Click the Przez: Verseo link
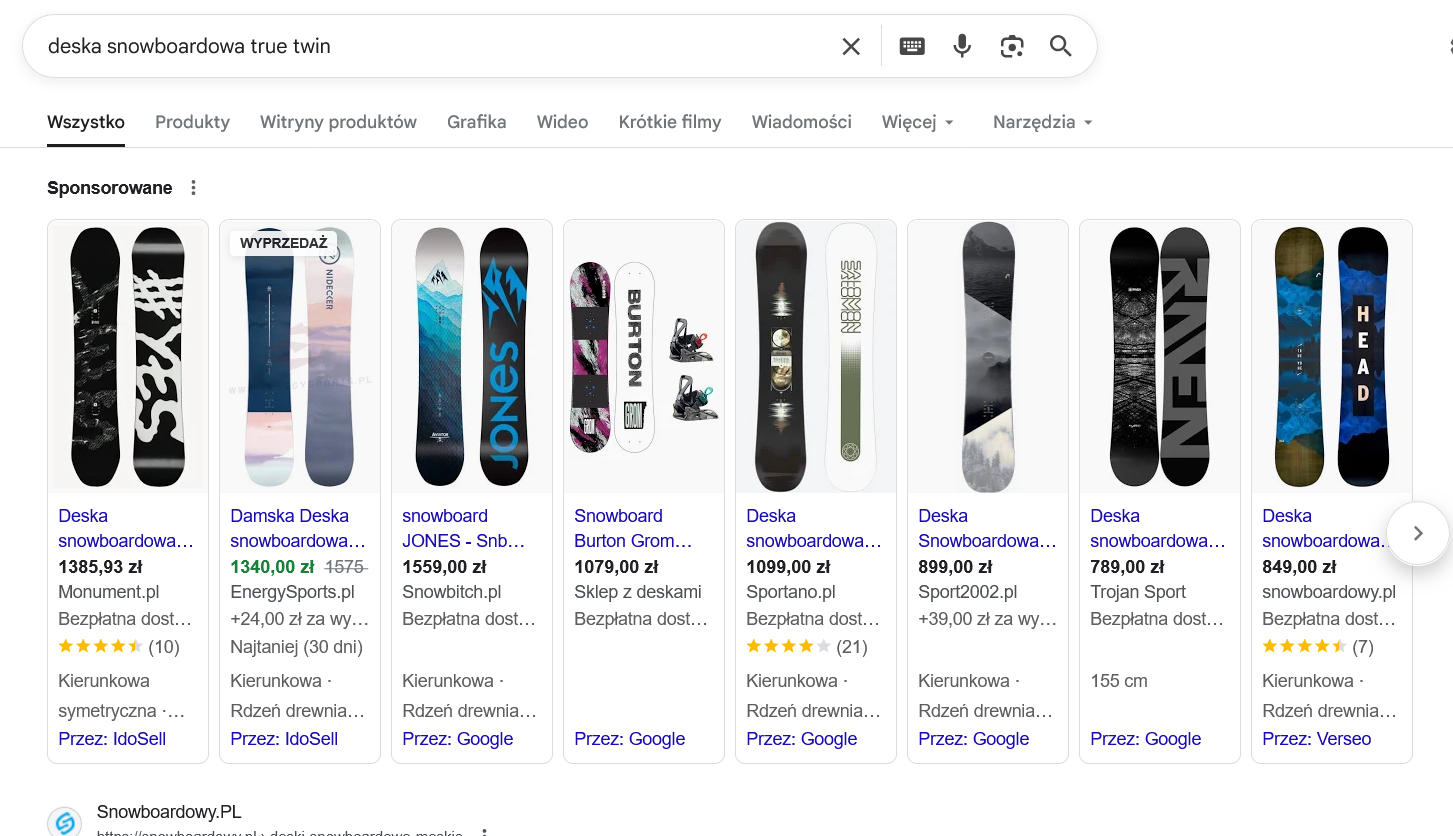1453x836 pixels. tap(1316, 739)
